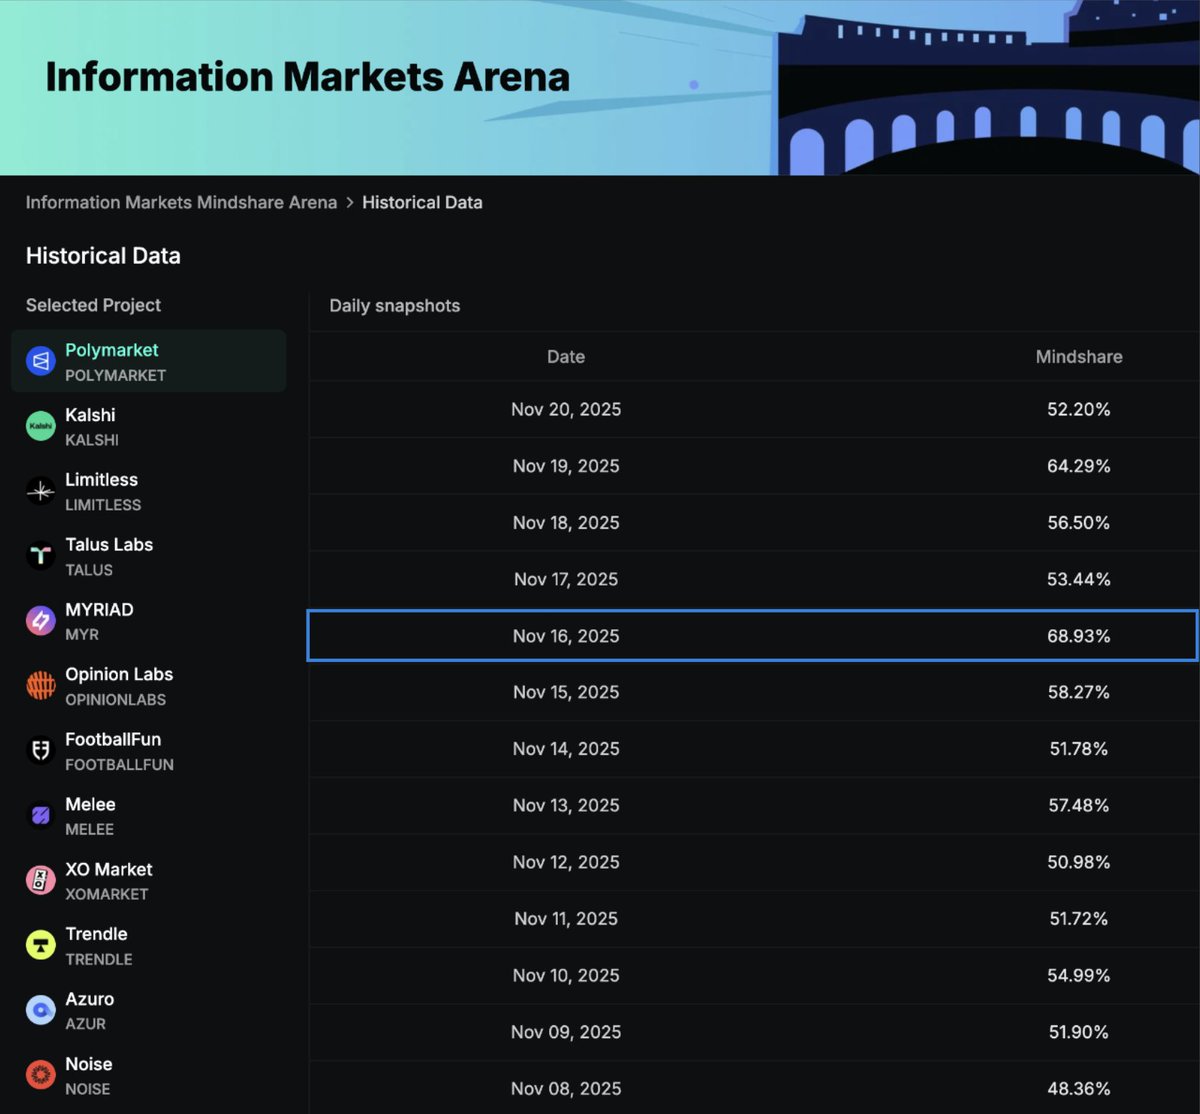Click the Talus Labs logo icon
This screenshot has width=1200, height=1114.
[x=40, y=555]
